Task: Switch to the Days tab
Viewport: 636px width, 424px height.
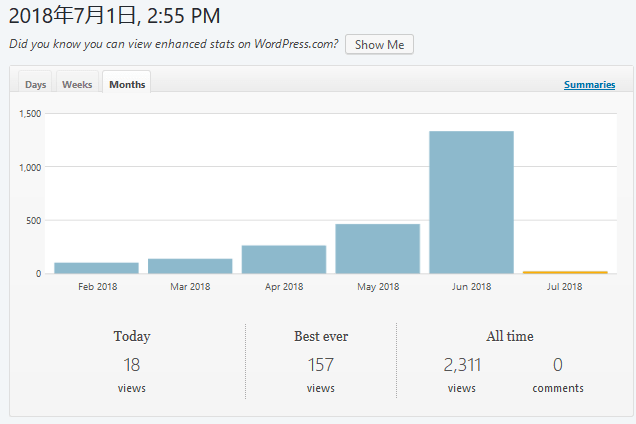Action: [36, 85]
